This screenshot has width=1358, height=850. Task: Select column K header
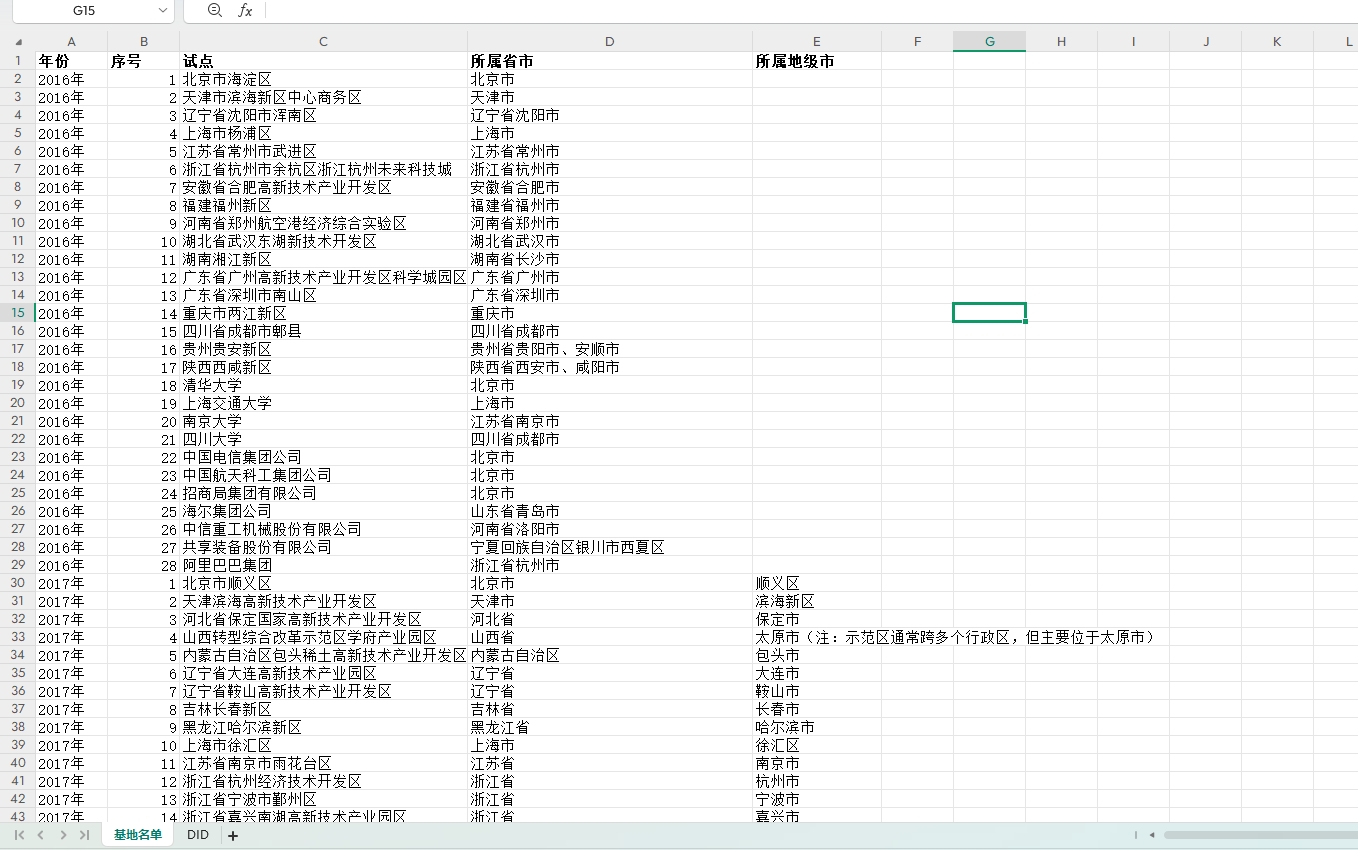pos(1277,41)
